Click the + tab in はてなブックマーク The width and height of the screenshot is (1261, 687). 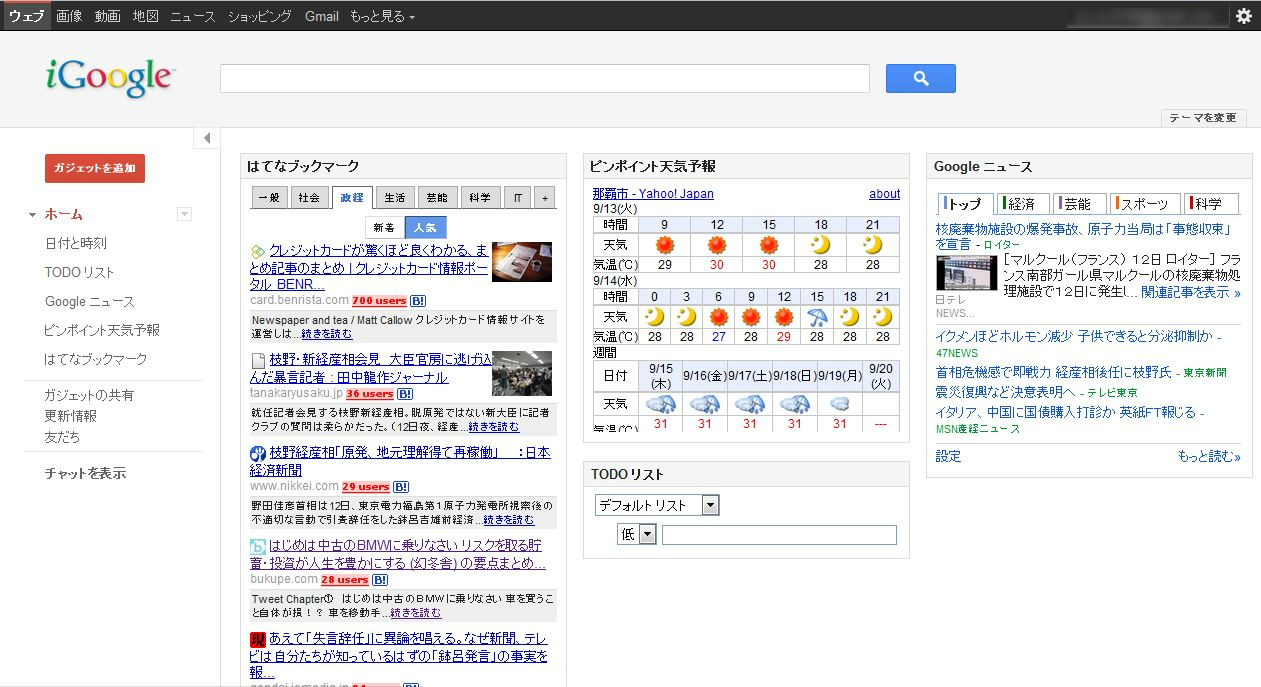[x=545, y=198]
